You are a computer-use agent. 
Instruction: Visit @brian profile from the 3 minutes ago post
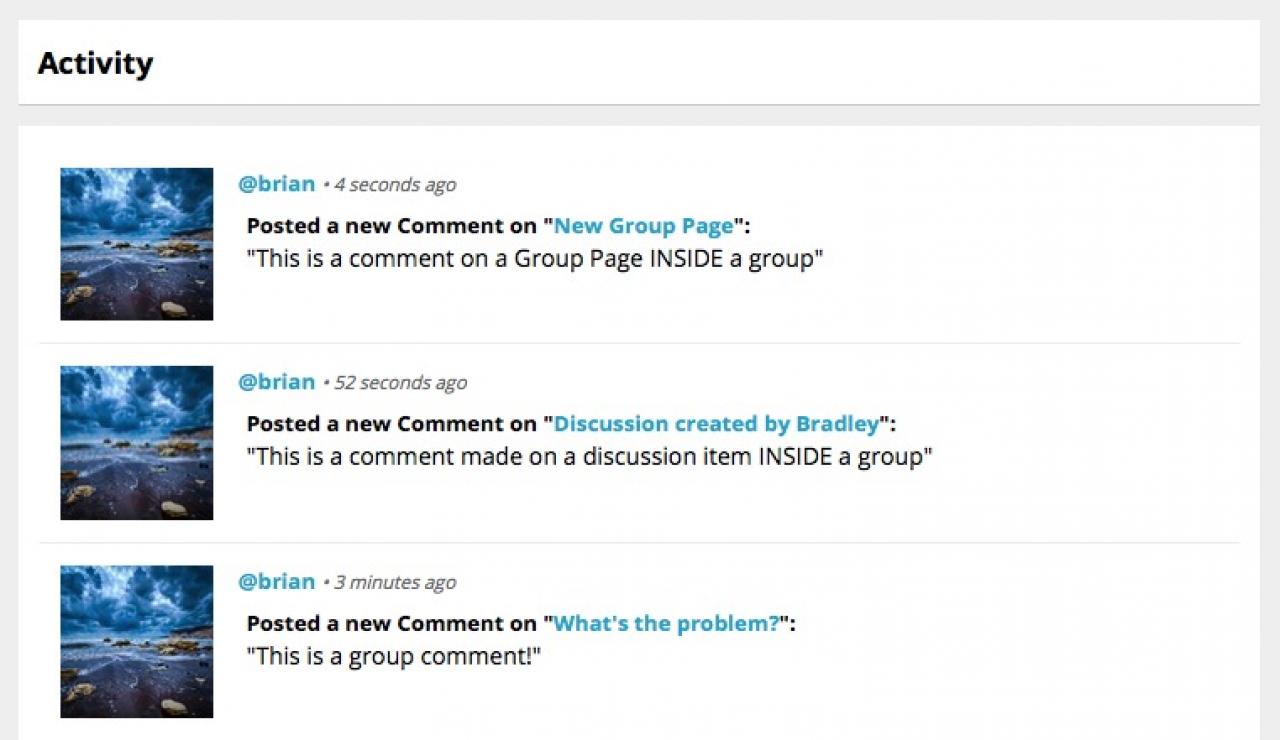click(x=277, y=582)
